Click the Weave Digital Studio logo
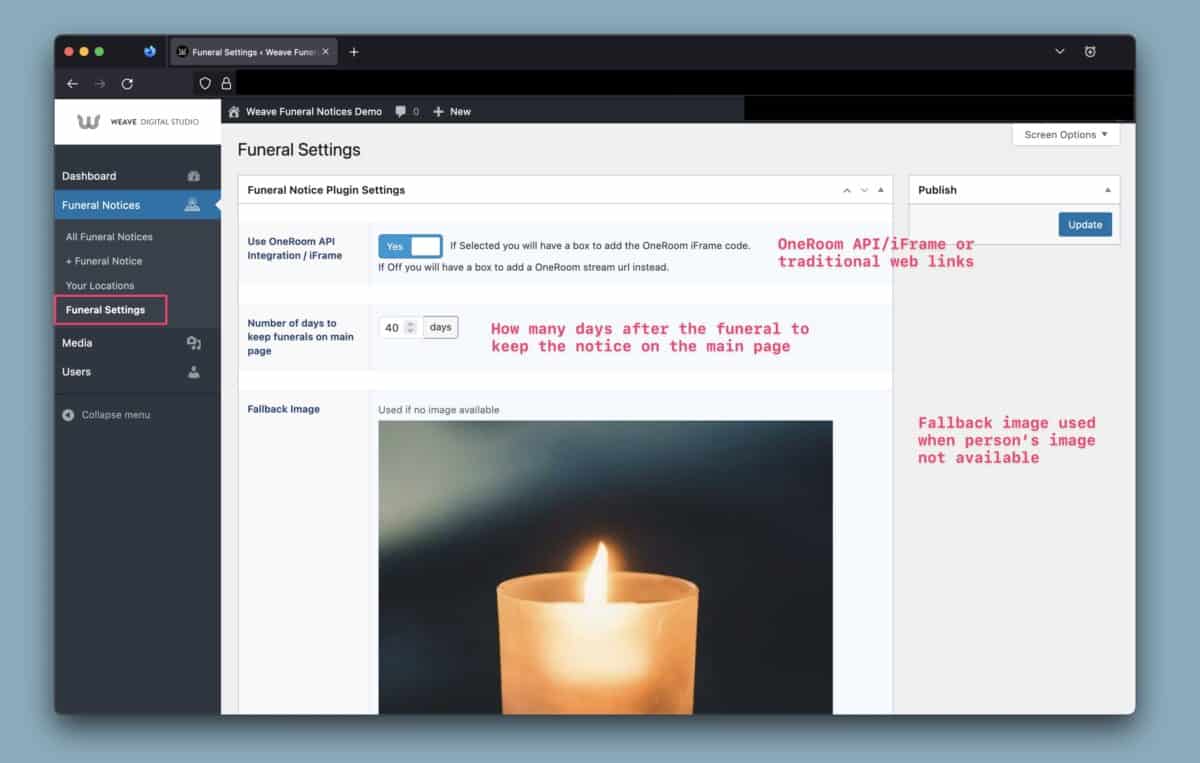Screen dimensions: 1200x763 [x=137, y=122]
